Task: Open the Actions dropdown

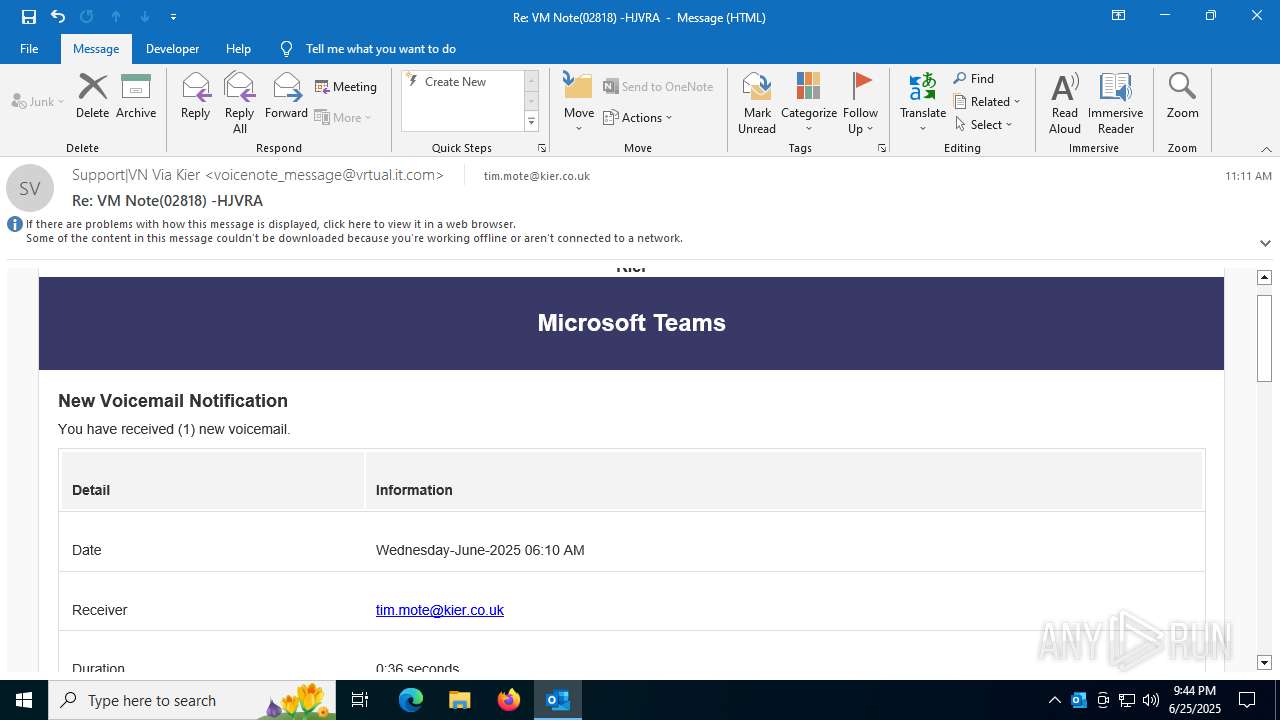Action: point(638,117)
